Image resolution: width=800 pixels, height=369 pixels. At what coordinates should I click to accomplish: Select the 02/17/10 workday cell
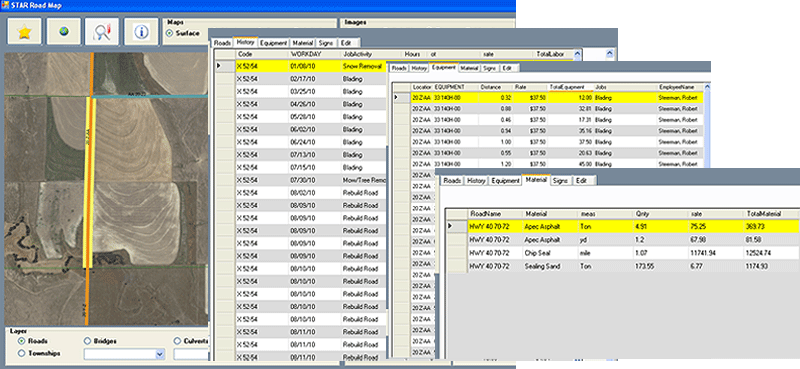coord(315,79)
